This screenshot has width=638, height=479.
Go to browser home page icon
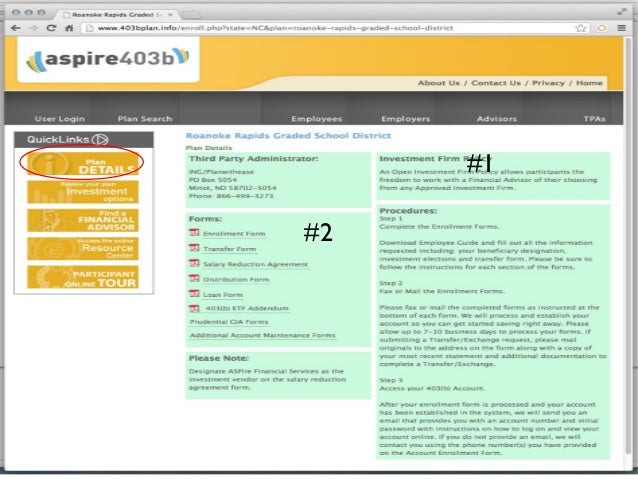coord(69,28)
